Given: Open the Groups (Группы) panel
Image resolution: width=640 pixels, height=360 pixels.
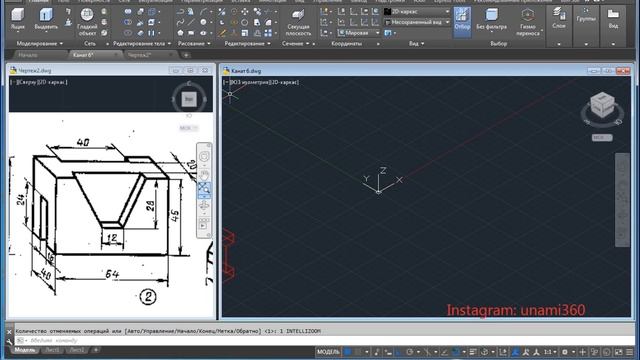Looking at the screenshot, I should tap(586, 14).
